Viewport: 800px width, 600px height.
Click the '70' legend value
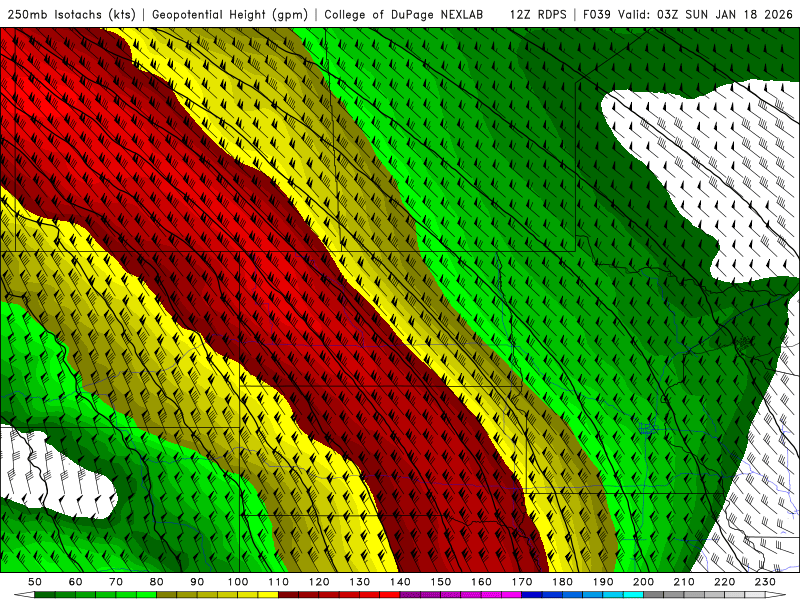pyautogui.click(x=116, y=582)
